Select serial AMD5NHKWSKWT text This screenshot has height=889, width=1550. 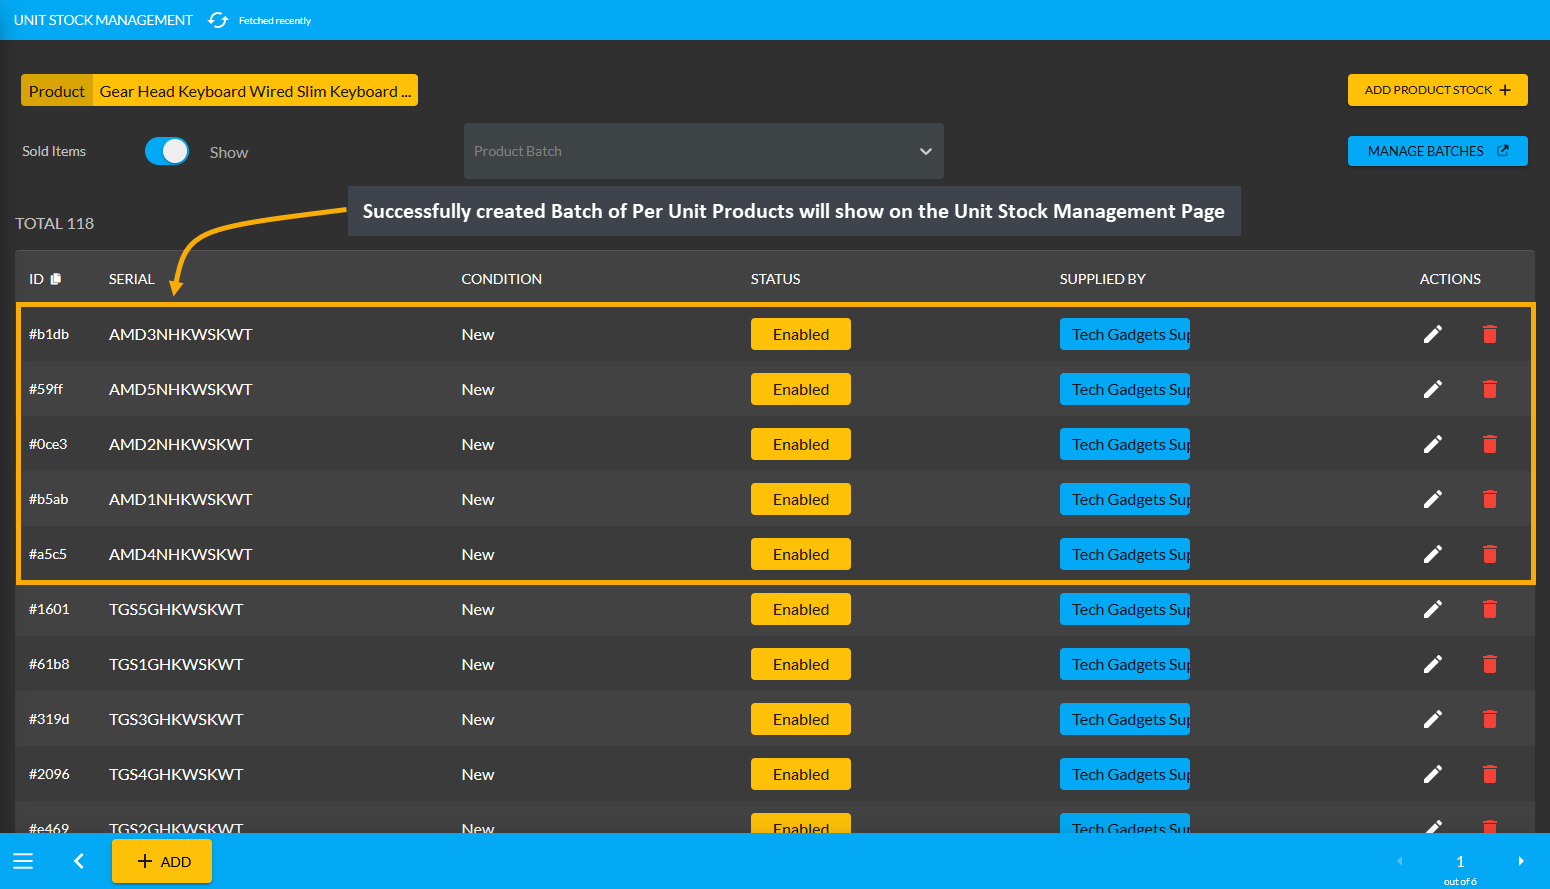point(181,389)
